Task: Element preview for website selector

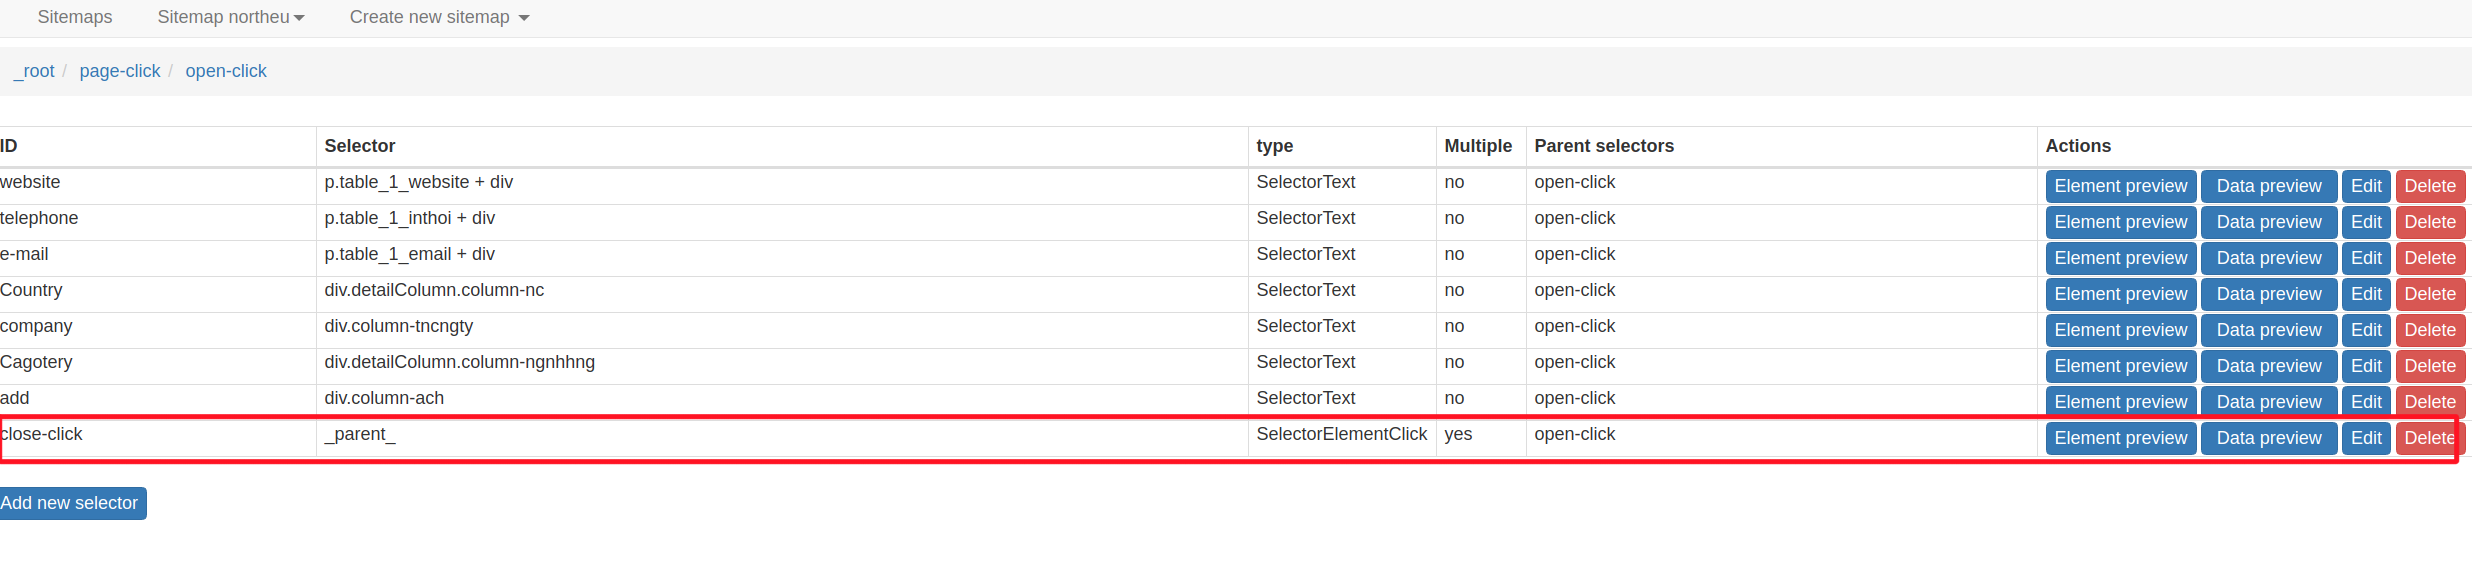Action: 2120,186
